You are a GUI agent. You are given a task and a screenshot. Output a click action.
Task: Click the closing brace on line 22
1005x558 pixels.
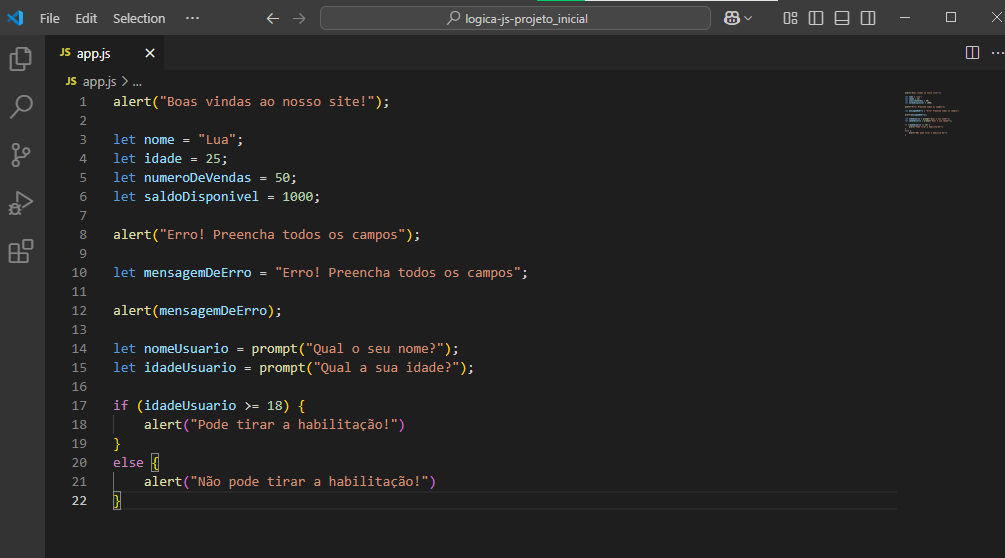(117, 500)
